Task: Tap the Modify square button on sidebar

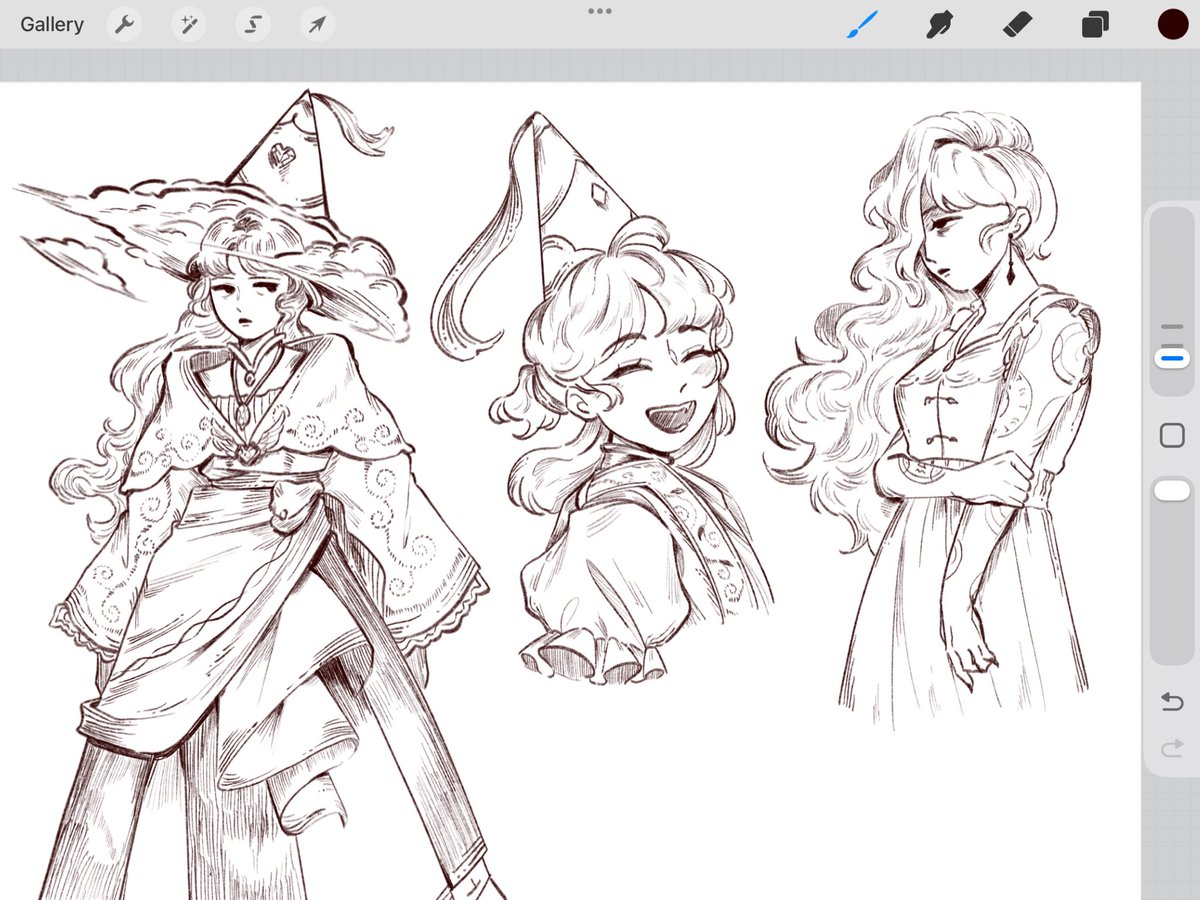Action: click(1172, 435)
